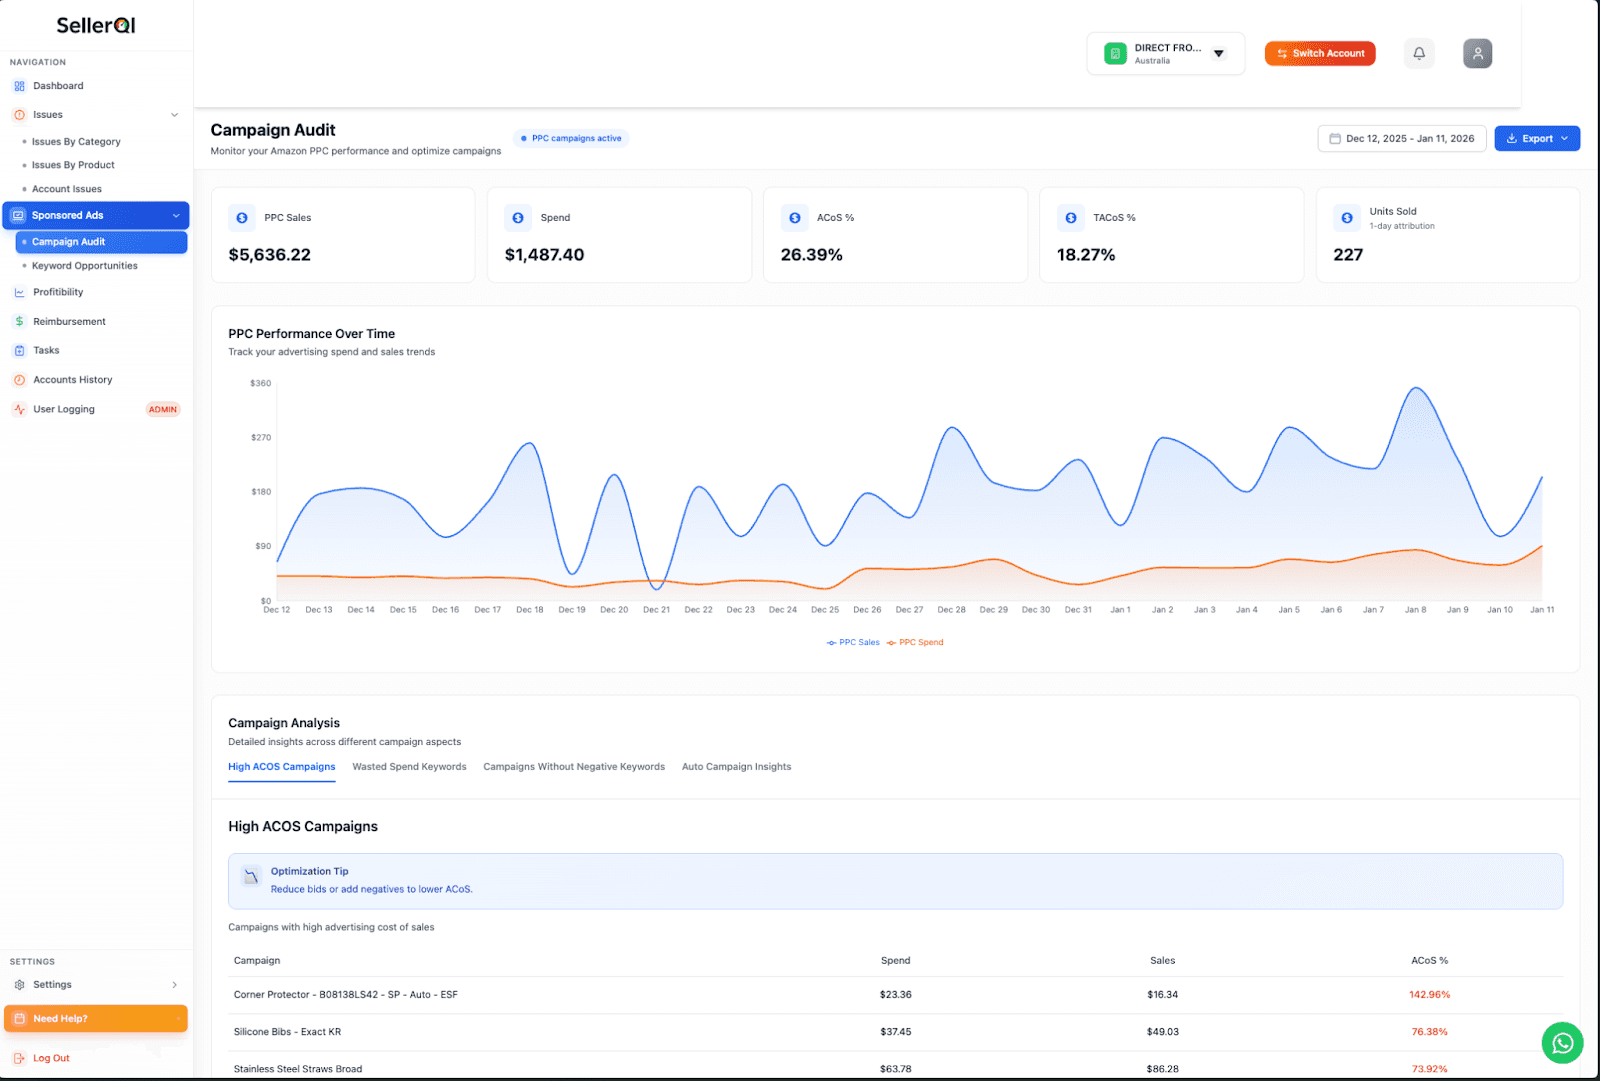1600x1081 pixels.
Task: Click the Switch Account button
Action: pyautogui.click(x=1320, y=54)
